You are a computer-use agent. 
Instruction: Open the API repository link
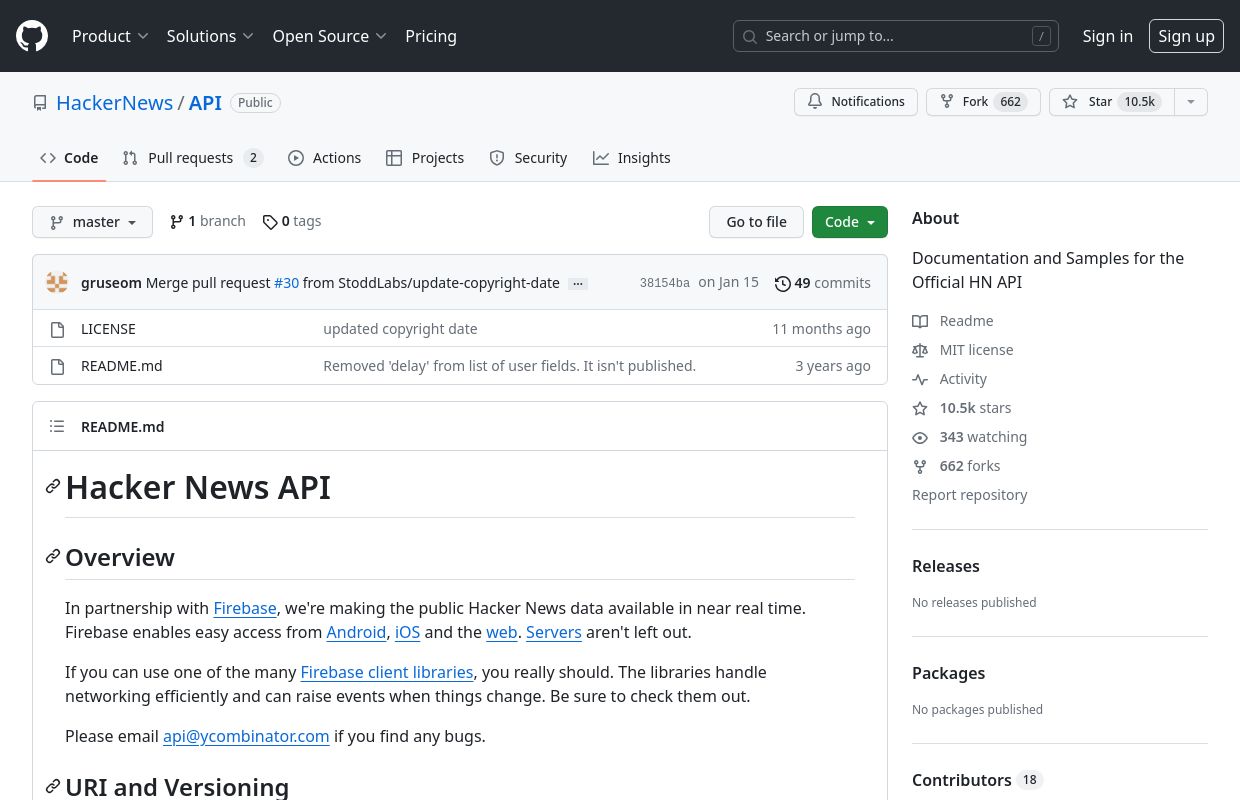[x=205, y=103]
